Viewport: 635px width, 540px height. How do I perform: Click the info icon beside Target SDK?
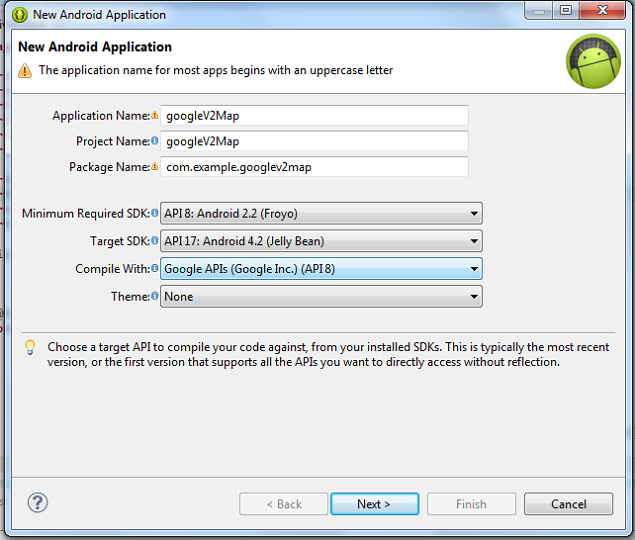(x=155, y=241)
